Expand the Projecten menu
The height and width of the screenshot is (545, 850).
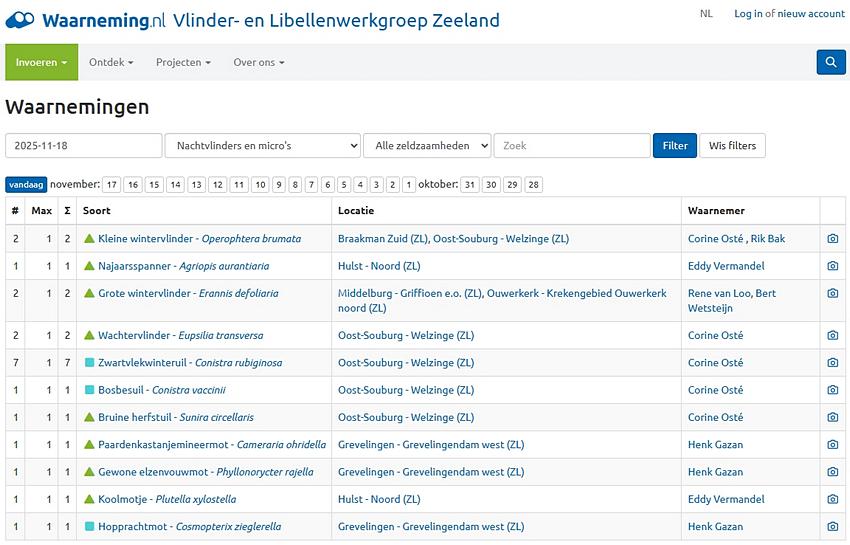click(183, 62)
